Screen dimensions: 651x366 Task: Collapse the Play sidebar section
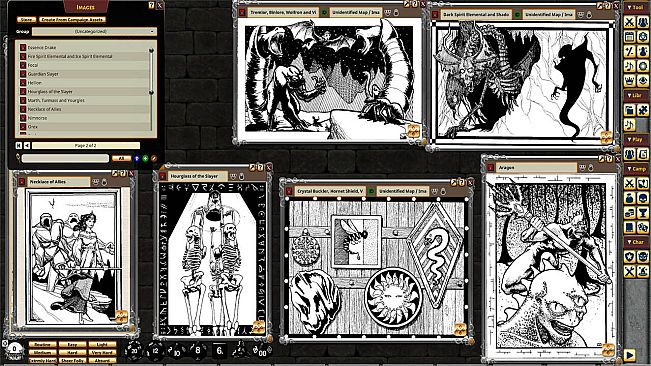click(636, 139)
